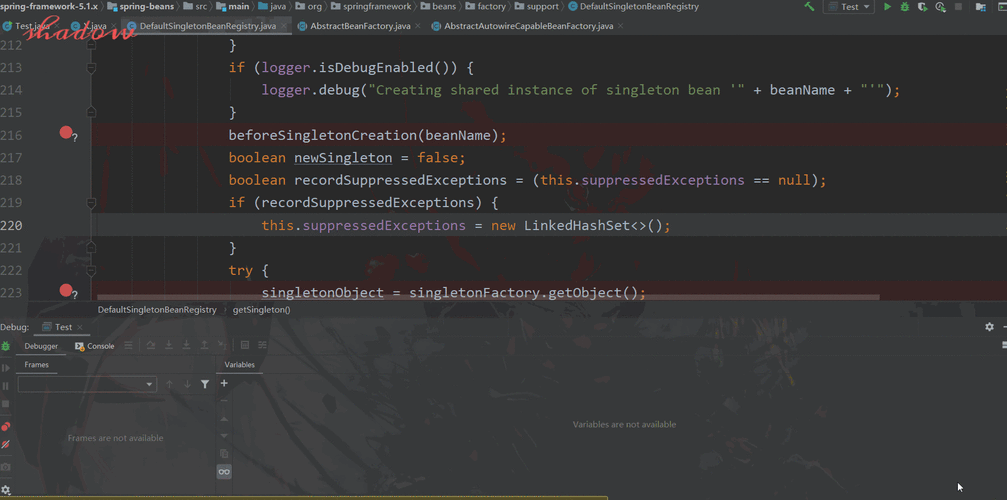This screenshot has height=500, width=1007.
Task: Open the Console tab in debug panel
Action: pyautogui.click(x=94, y=346)
